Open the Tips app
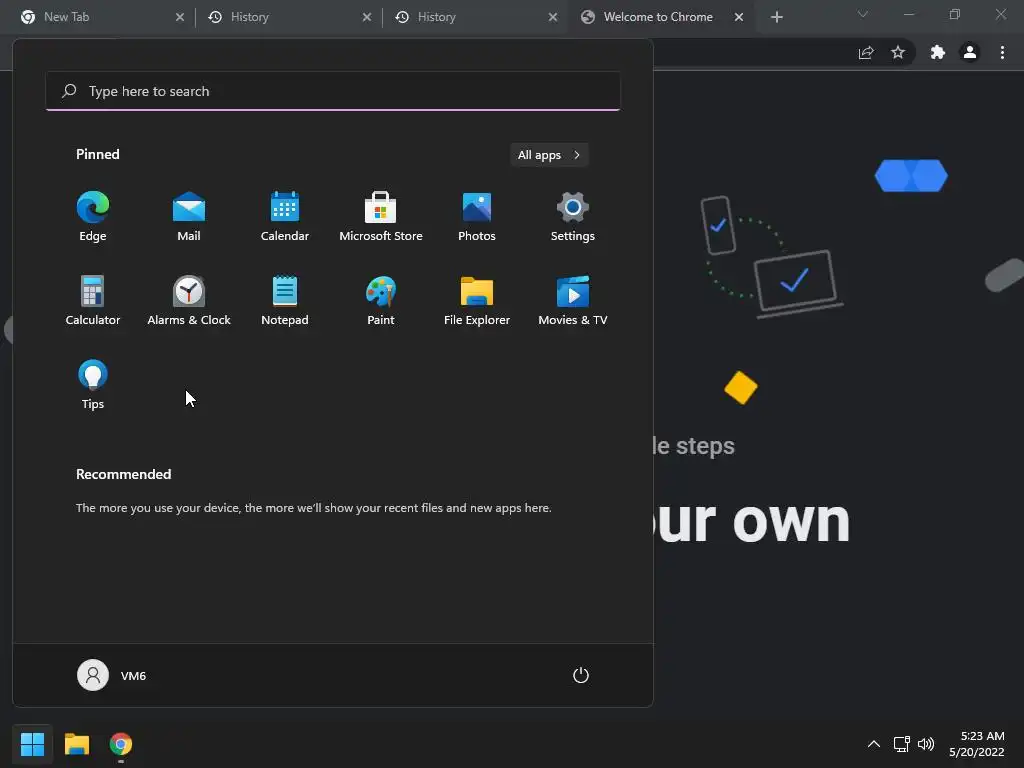This screenshot has height=768, width=1024. pyautogui.click(x=93, y=385)
